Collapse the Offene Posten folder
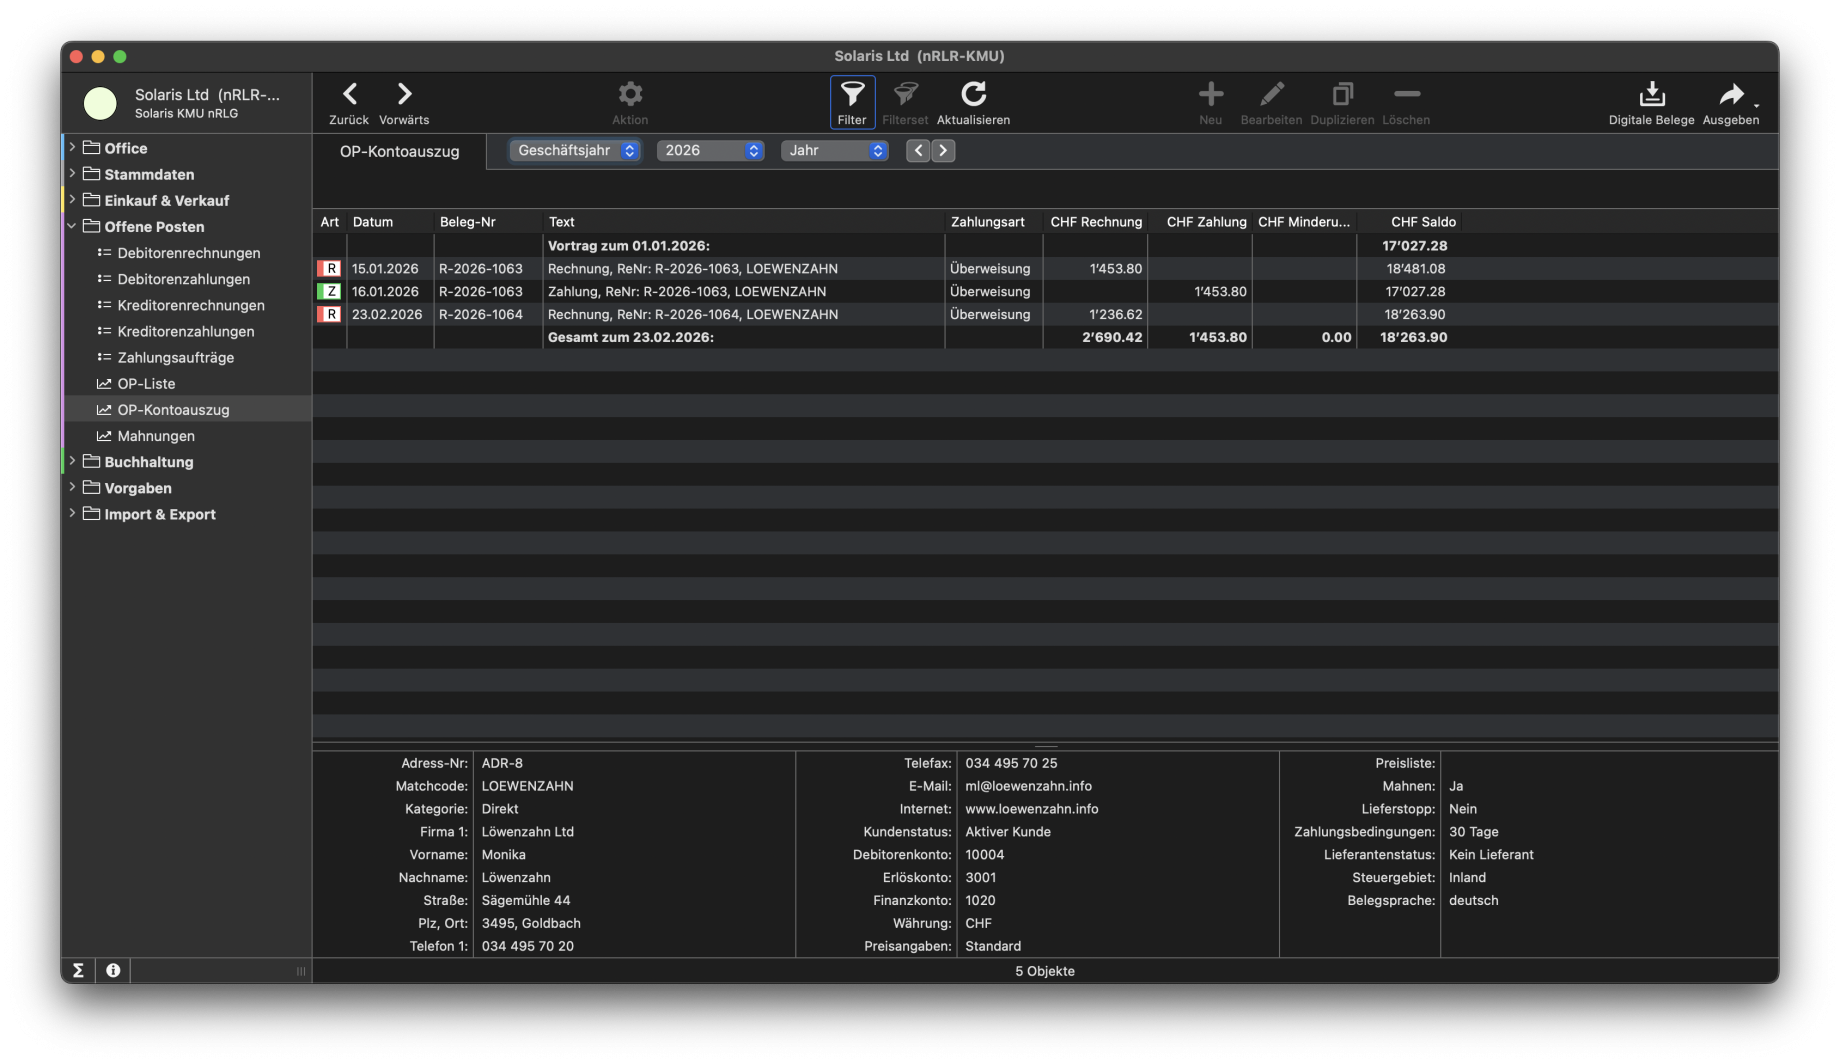The width and height of the screenshot is (1840, 1064). tap(72, 226)
